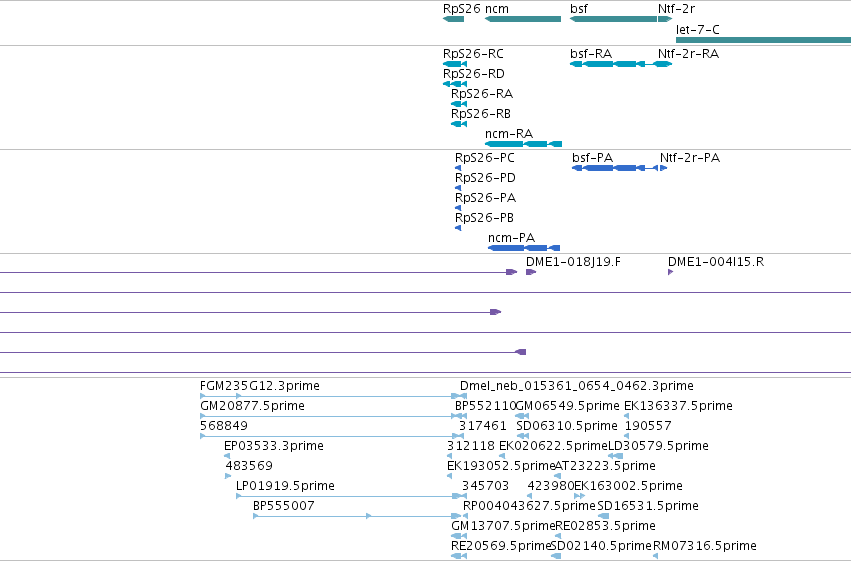The height and width of the screenshot is (561, 851).
Task: Click the BP552110 feature label
Action: click(485, 406)
